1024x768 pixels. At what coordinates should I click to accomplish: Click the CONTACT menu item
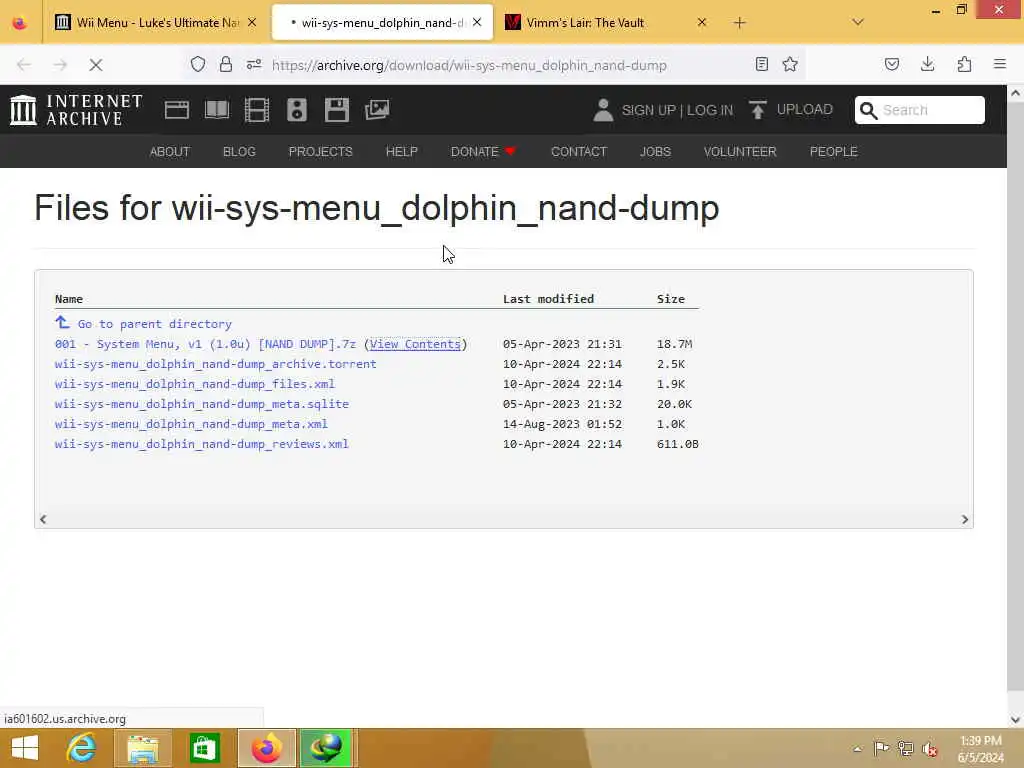[x=579, y=152]
